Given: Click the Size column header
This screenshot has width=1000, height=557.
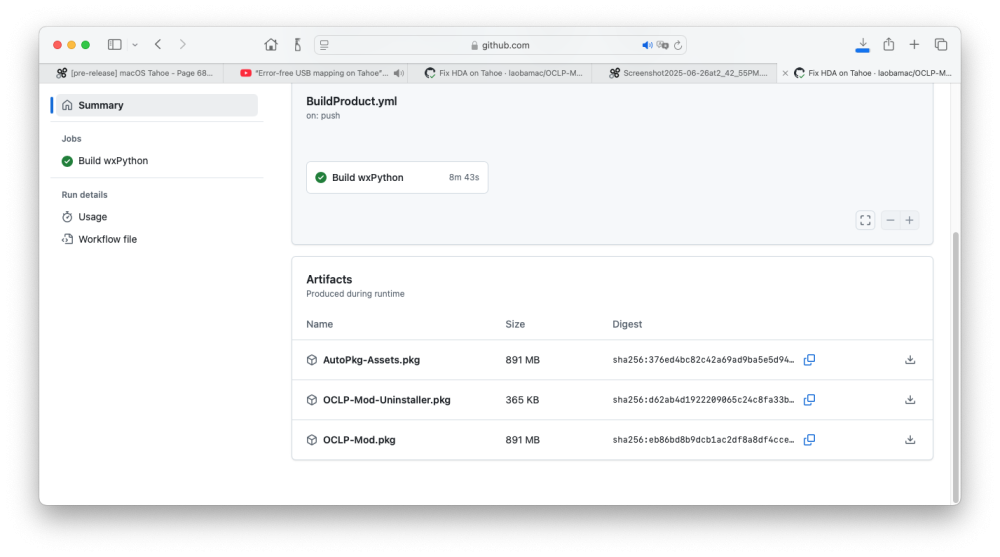Looking at the screenshot, I should coord(515,324).
